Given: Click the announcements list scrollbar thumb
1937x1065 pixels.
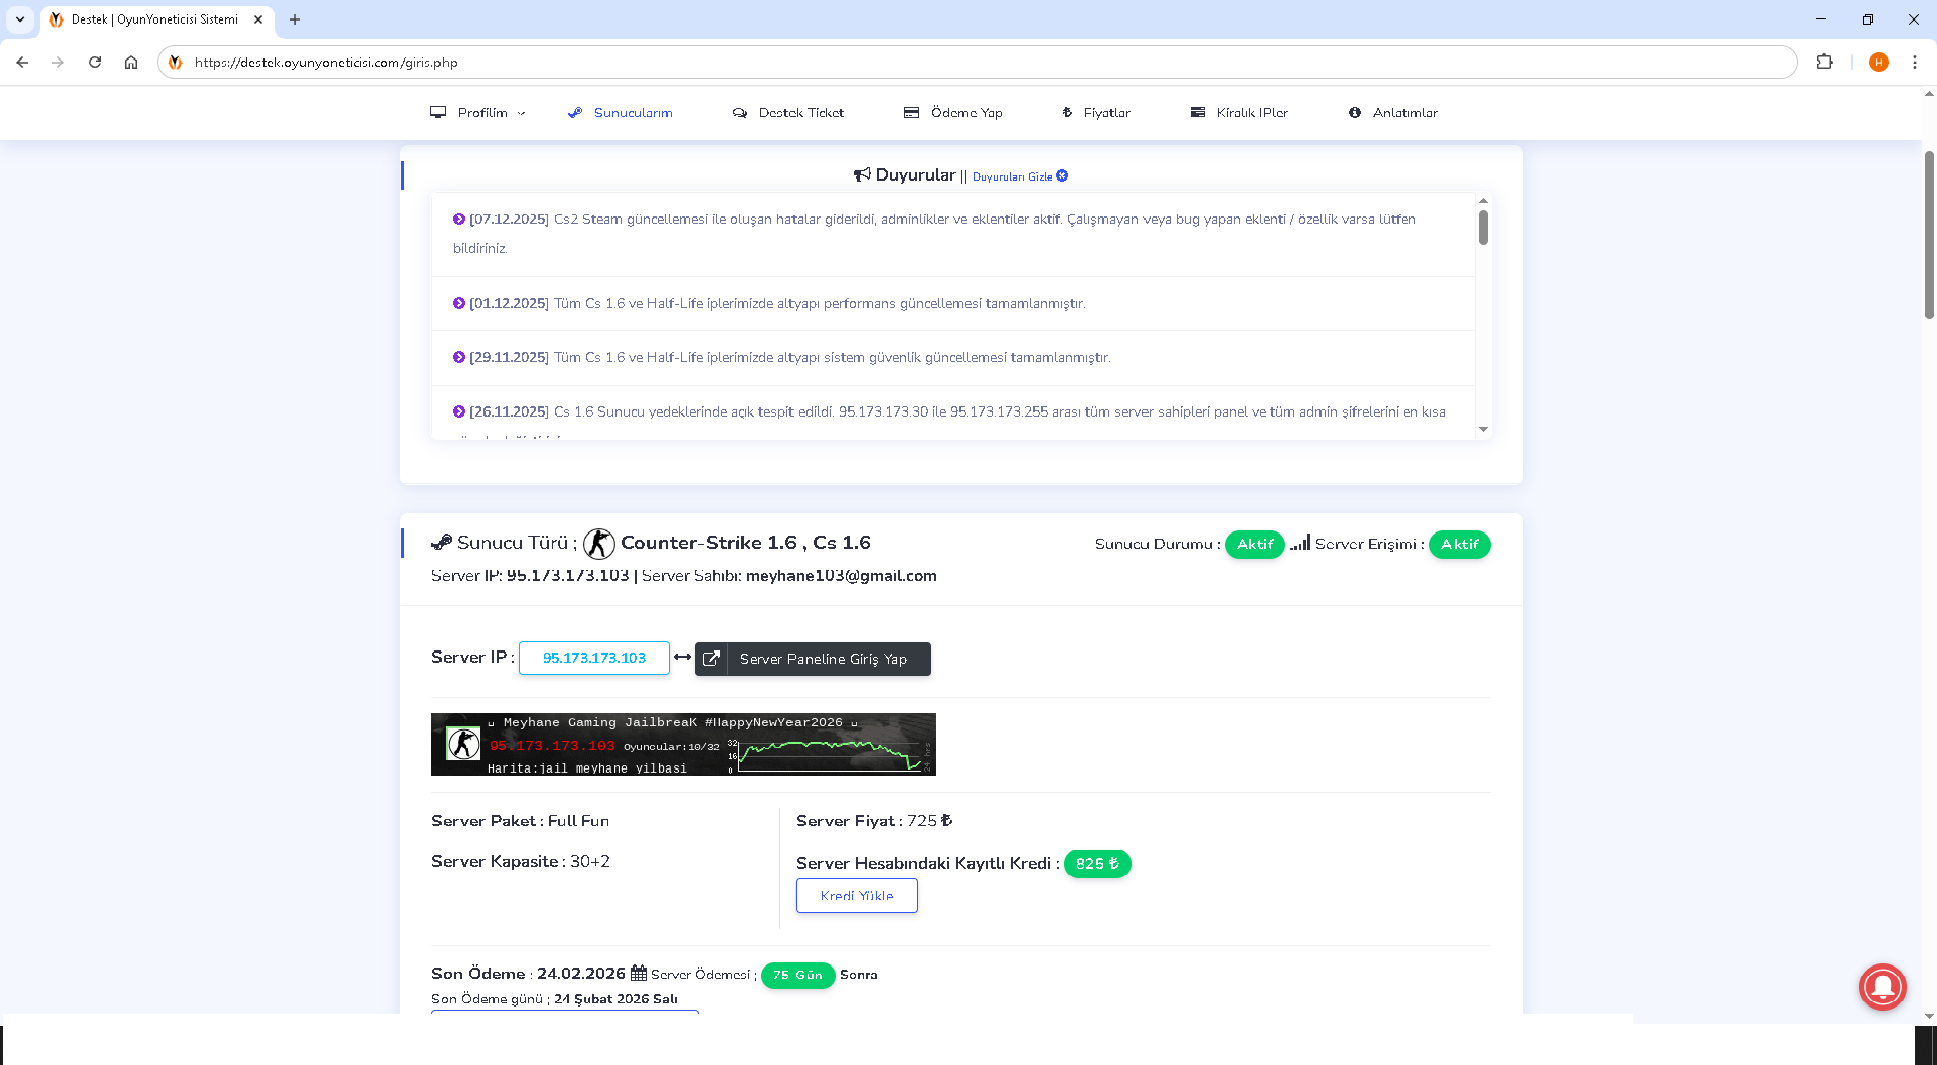Looking at the screenshot, I should [x=1483, y=227].
